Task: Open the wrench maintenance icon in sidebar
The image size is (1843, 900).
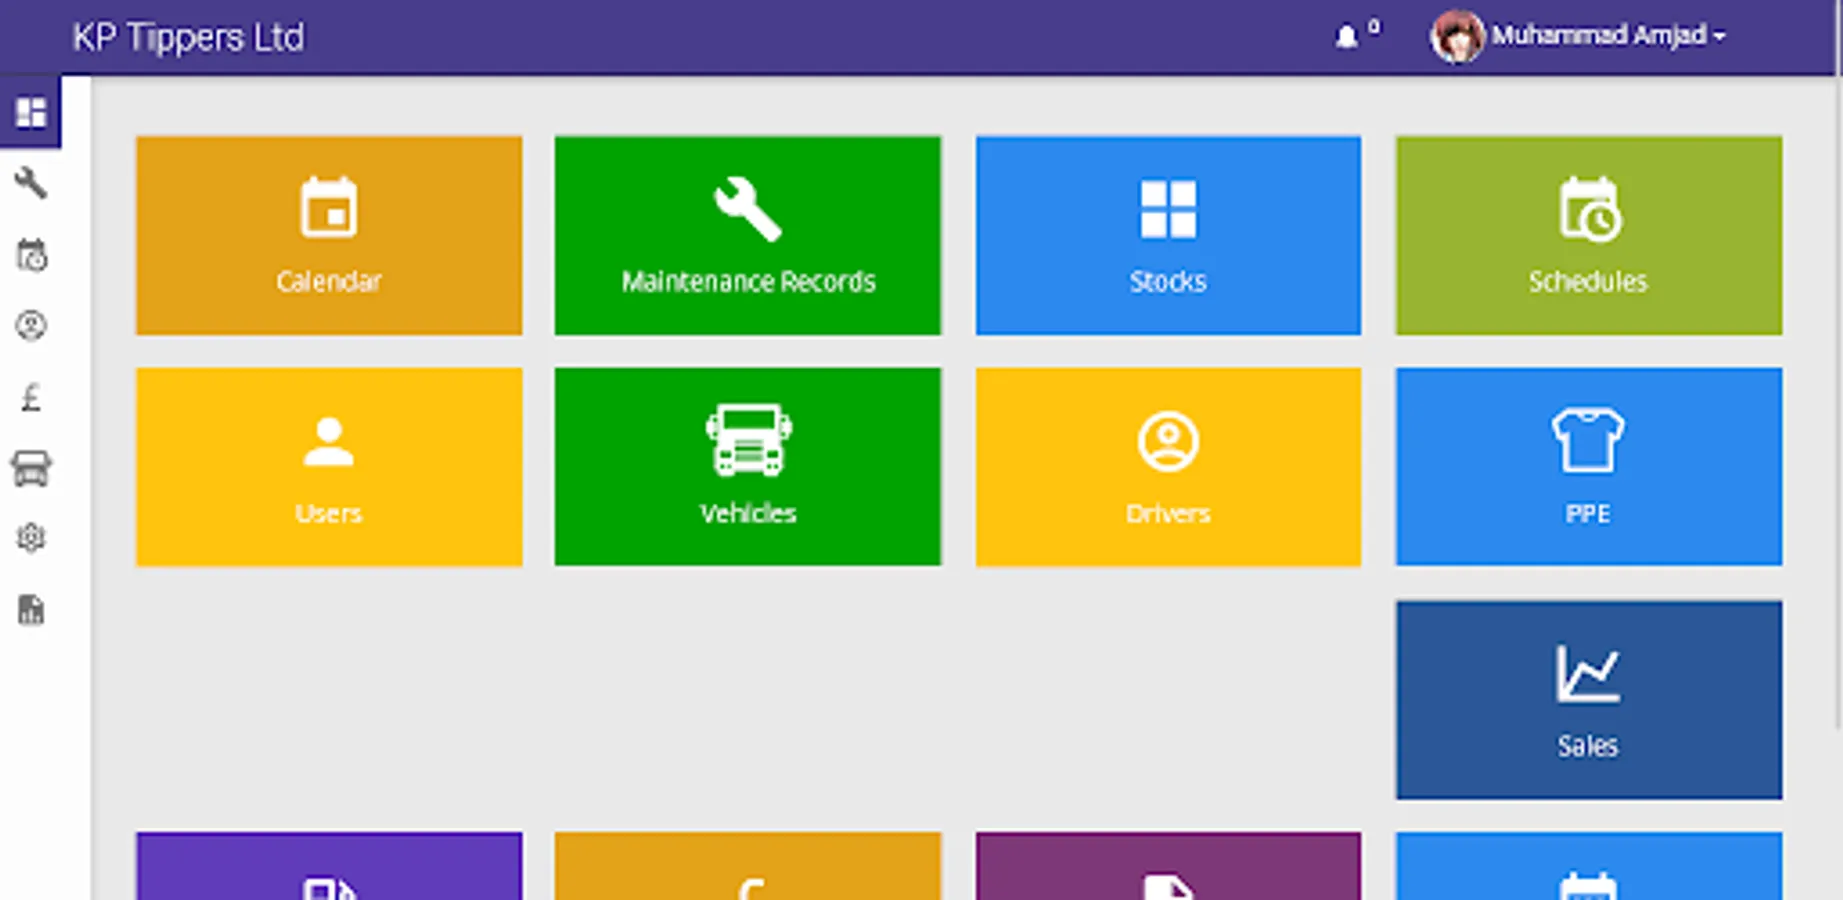Action: 31,183
